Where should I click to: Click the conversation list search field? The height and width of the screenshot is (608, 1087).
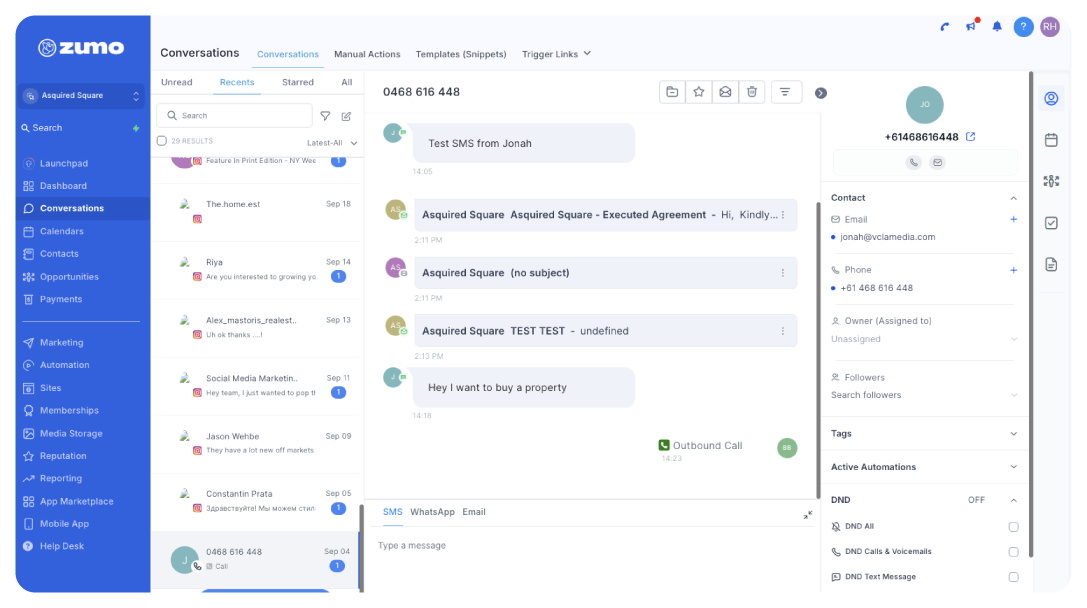point(234,116)
